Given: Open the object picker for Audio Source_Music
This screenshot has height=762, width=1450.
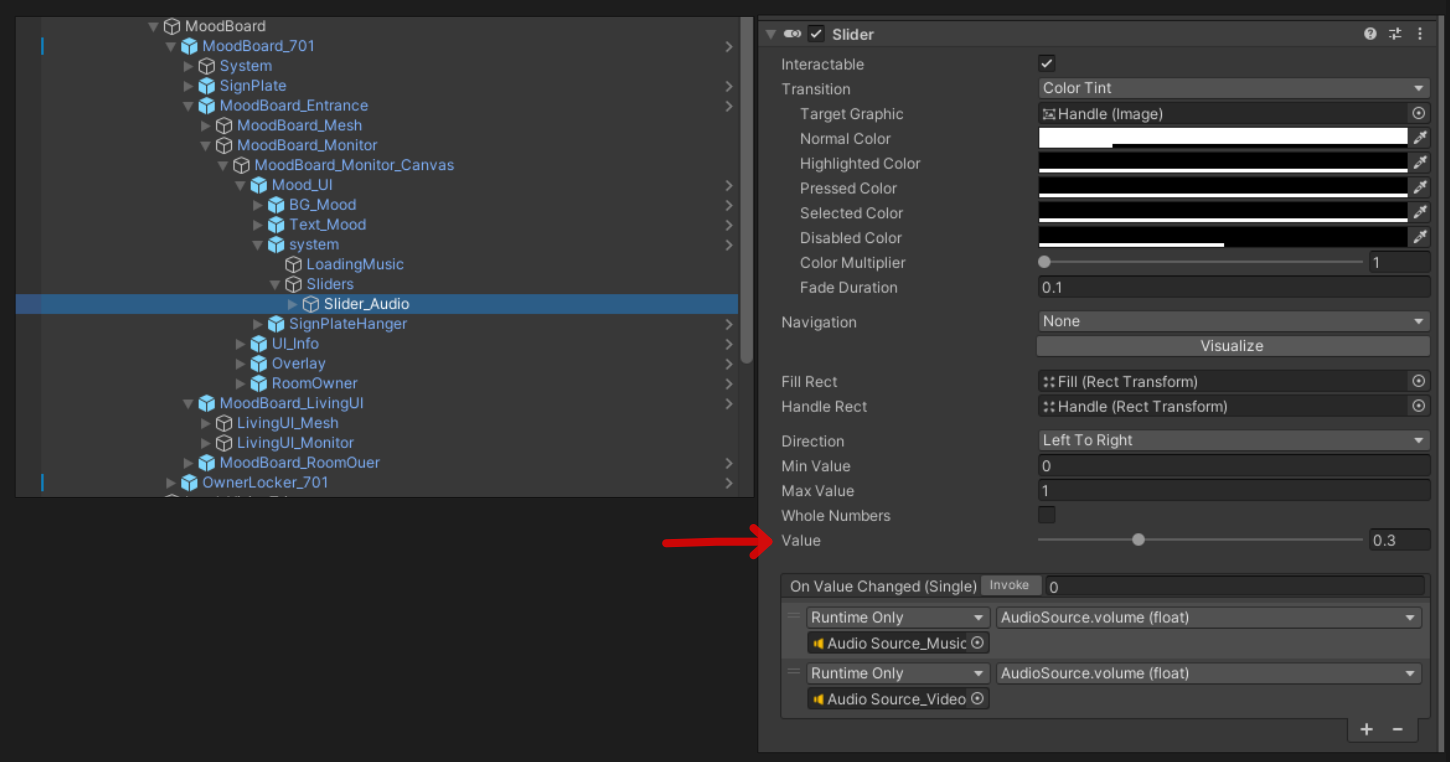Looking at the screenshot, I should (978, 643).
